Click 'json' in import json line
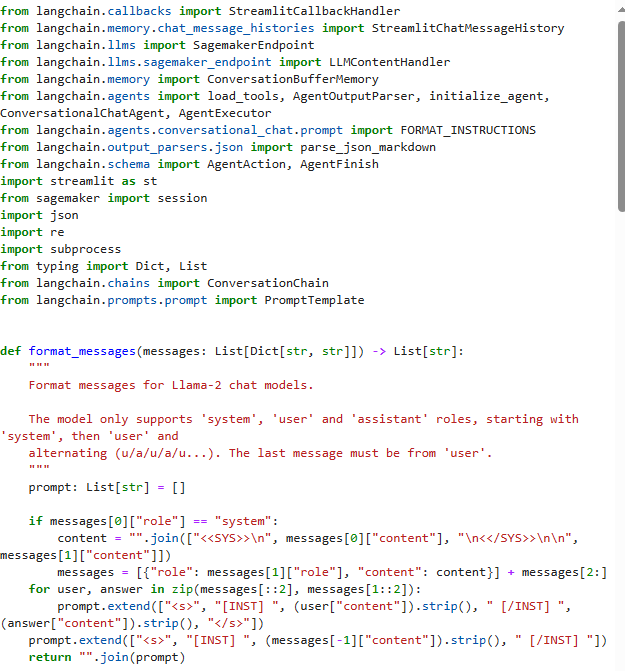Viewport: 625px width, 671px height. (64, 216)
